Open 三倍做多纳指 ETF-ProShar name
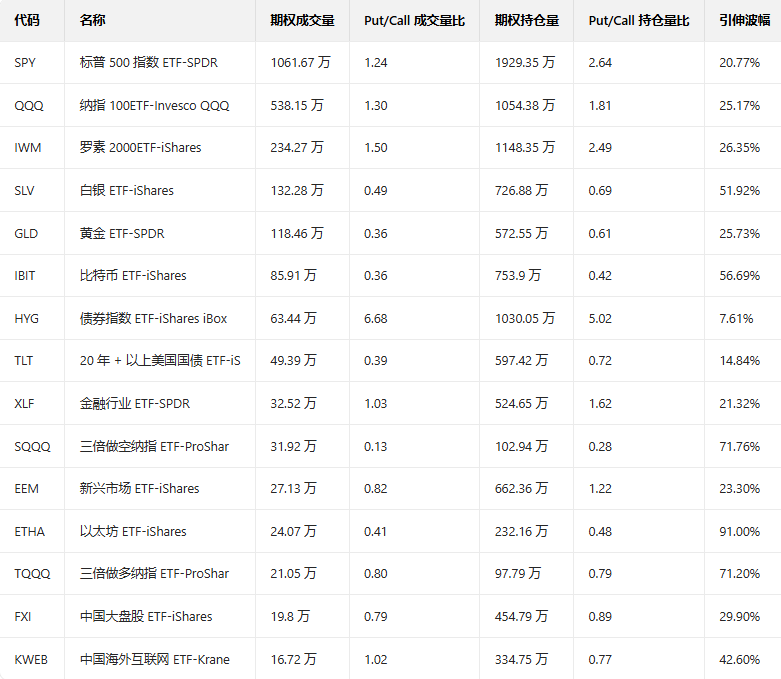 coord(154,573)
